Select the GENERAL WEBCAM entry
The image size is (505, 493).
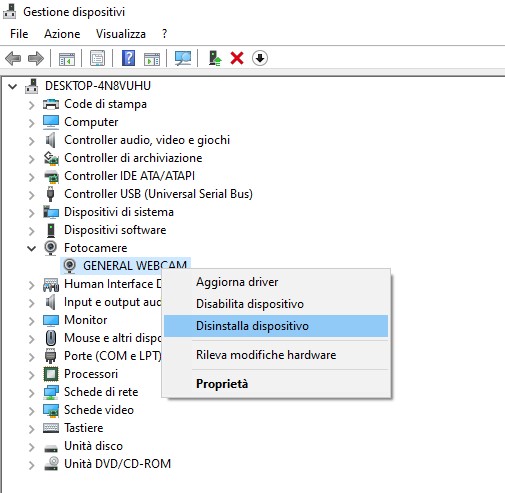pyautogui.click(x=135, y=266)
